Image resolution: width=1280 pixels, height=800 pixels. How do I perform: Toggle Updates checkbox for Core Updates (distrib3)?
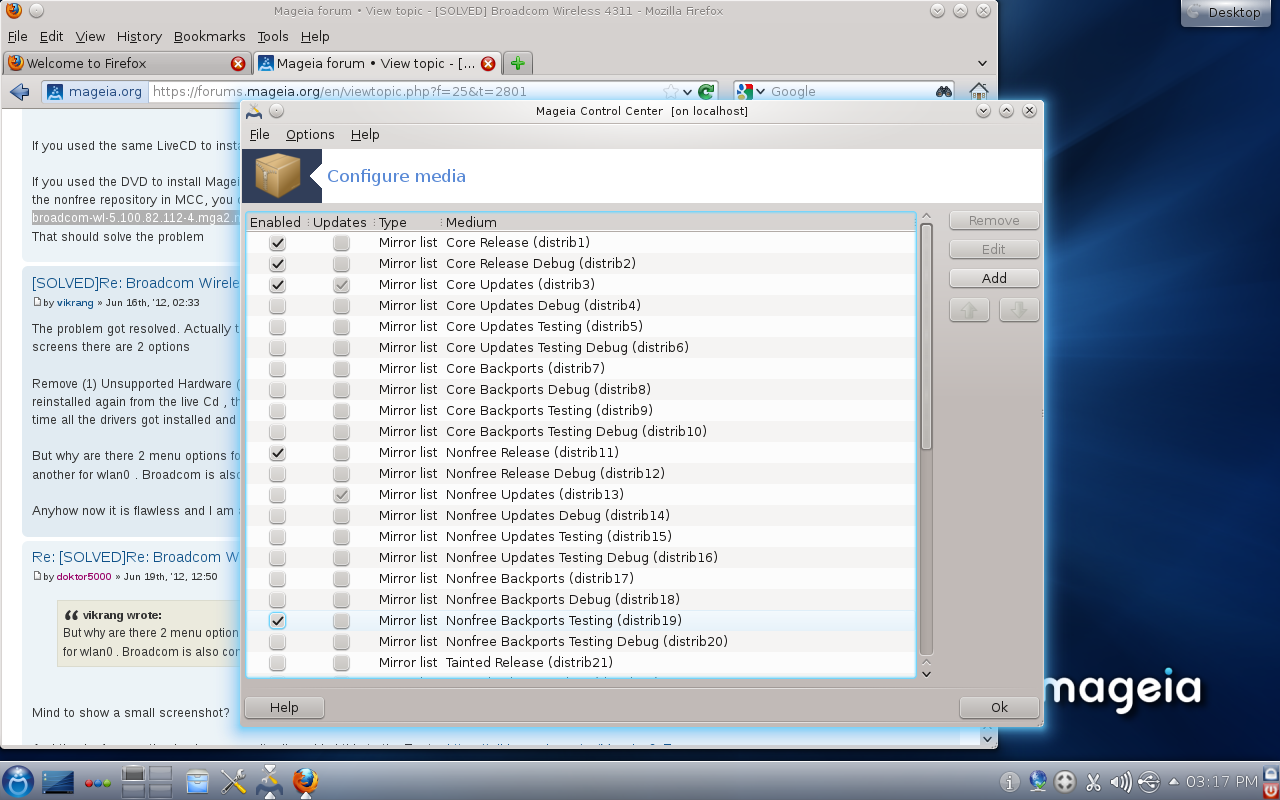[x=342, y=285]
